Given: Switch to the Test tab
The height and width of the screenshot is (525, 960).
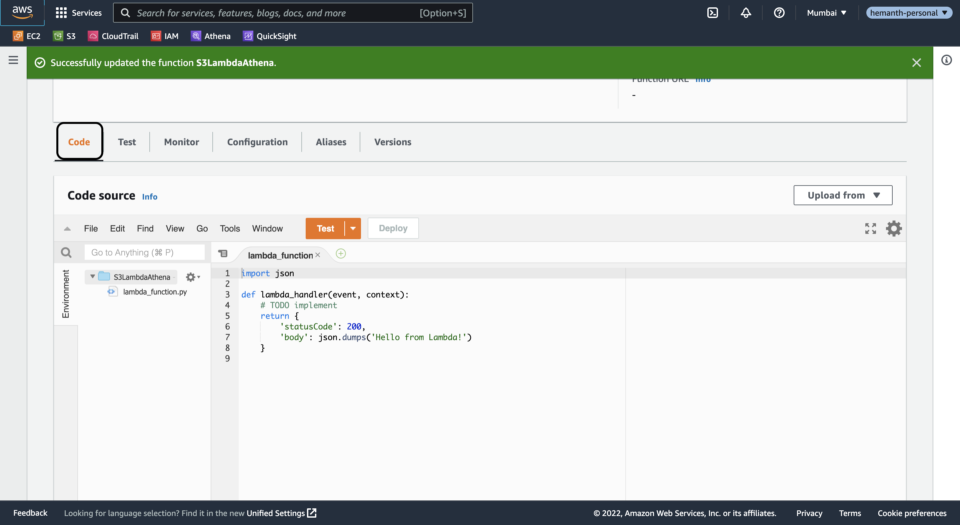Looking at the screenshot, I should (127, 142).
